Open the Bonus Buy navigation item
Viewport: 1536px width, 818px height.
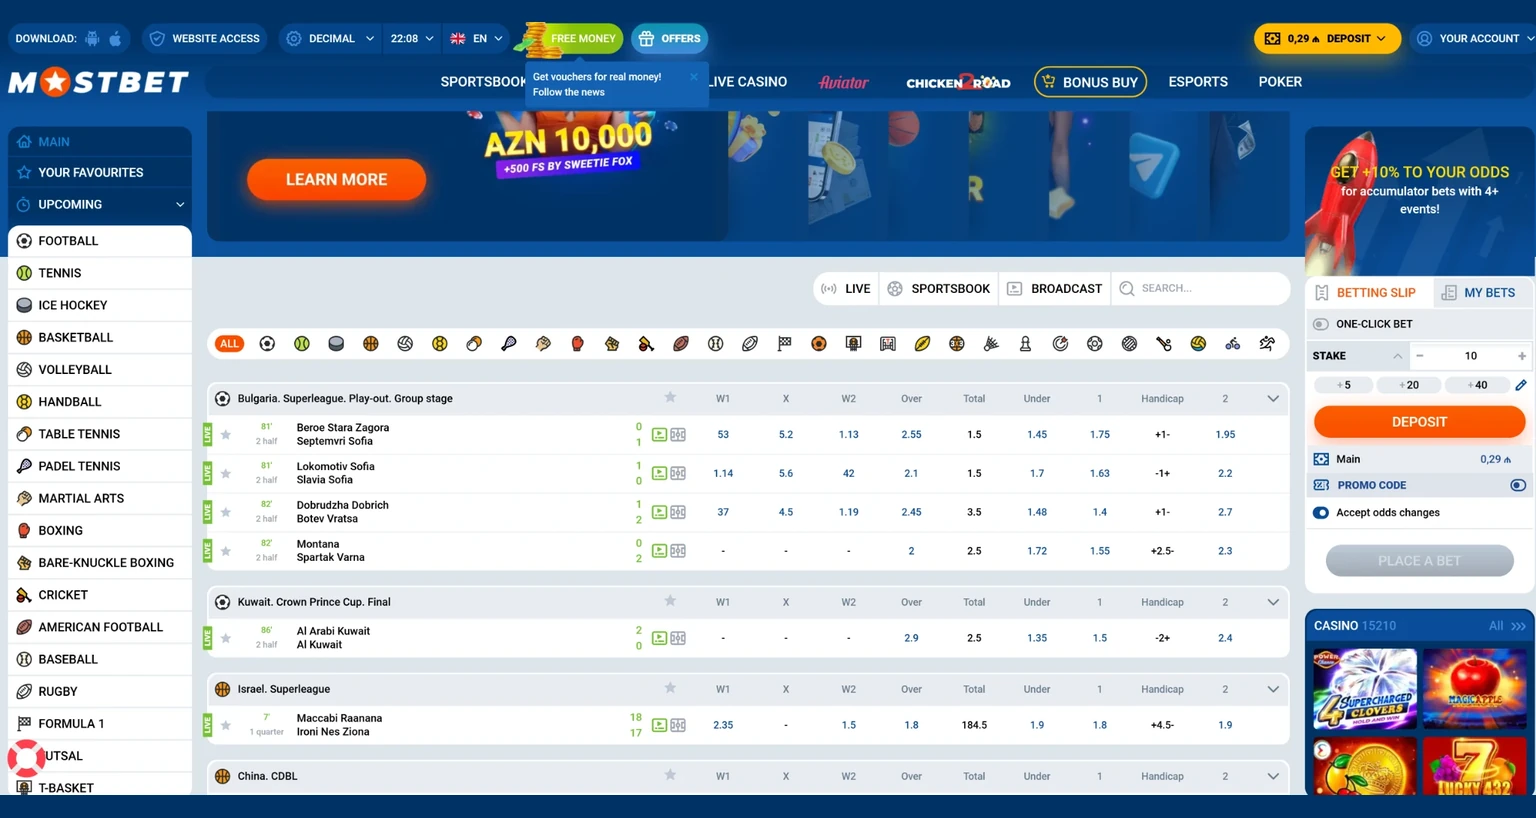pos(1090,82)
